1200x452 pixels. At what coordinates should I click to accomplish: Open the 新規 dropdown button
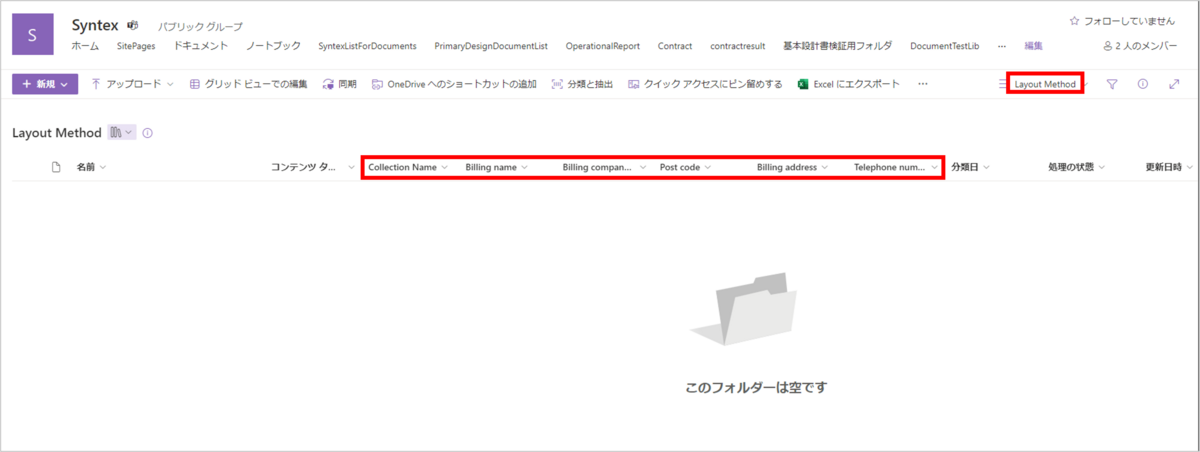pos(45,85)
